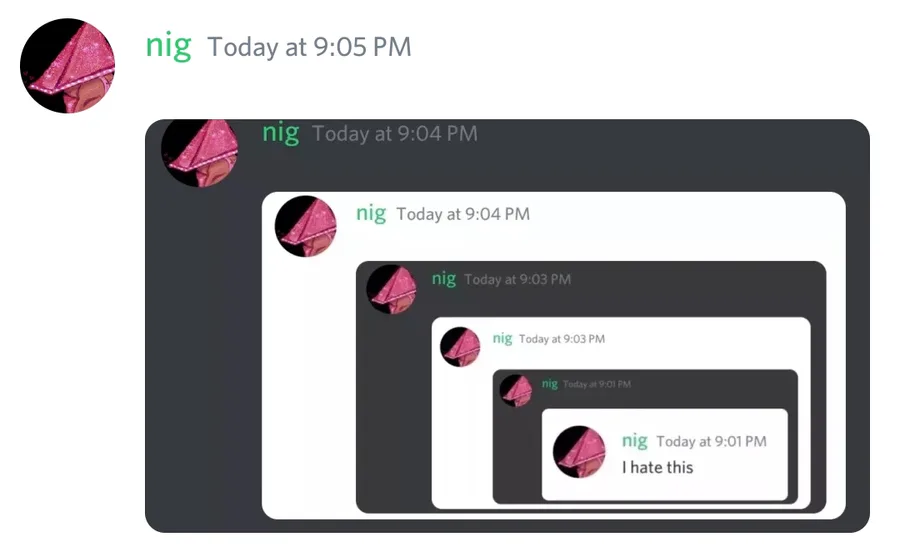Click the avatar in the white 9:03 PM card
Viewport: 900px width, 547px height.
[460, 347]
